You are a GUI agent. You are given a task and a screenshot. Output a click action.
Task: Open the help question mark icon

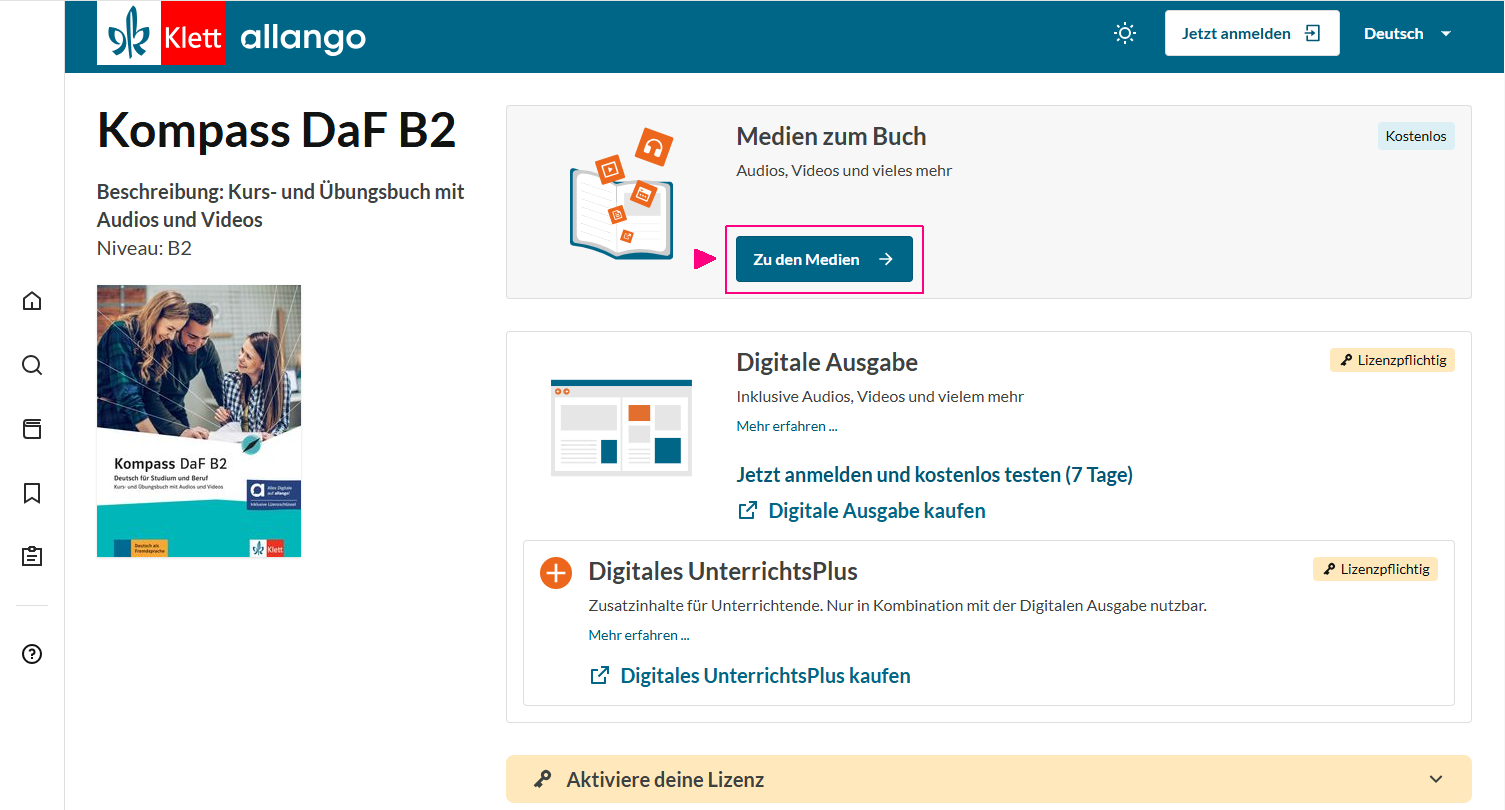click(32, 655)
